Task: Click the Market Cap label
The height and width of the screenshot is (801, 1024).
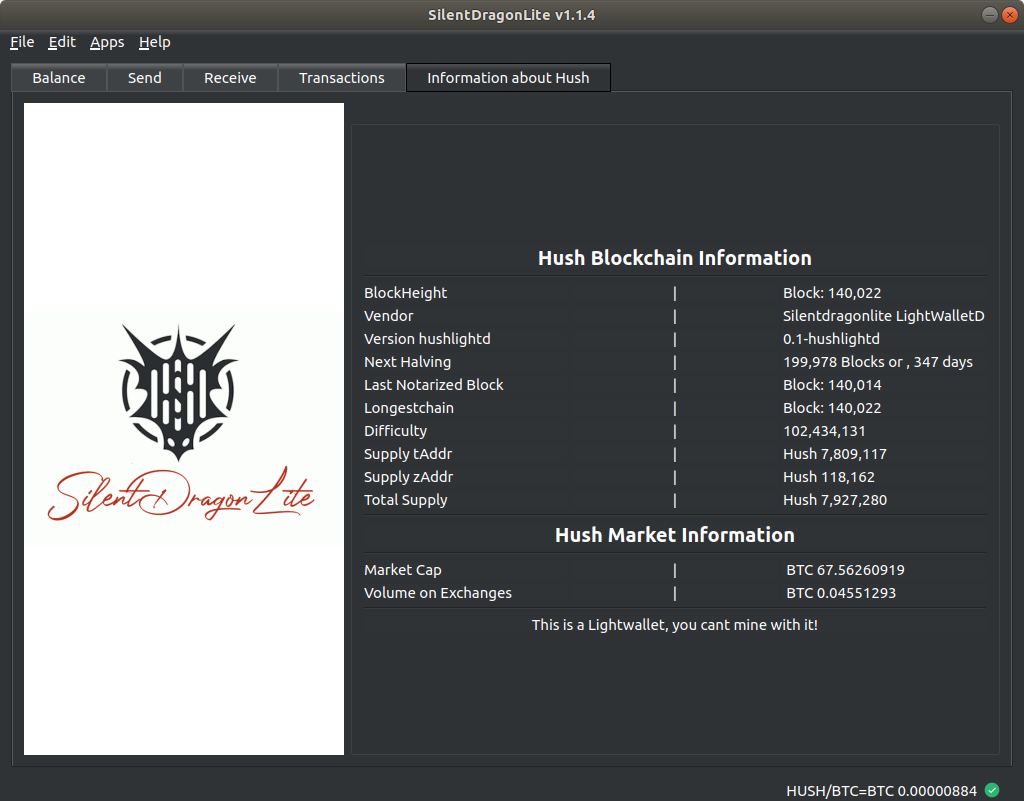Action: click(x=402, y=570)
